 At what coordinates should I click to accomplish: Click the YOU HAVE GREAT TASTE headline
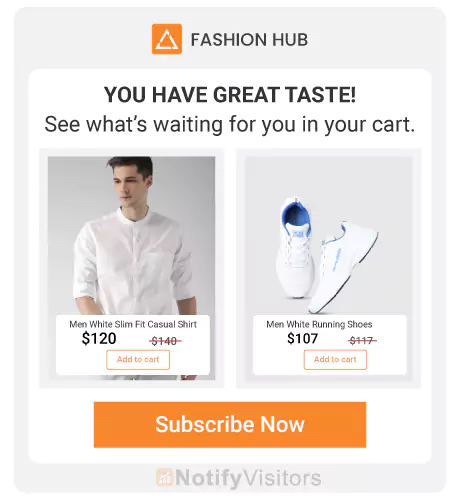pyautogui.click(x=230, y=95)
